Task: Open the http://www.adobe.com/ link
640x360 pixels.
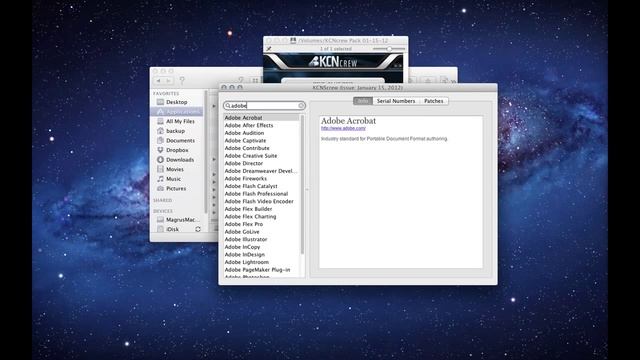Action: pos(343,128)
